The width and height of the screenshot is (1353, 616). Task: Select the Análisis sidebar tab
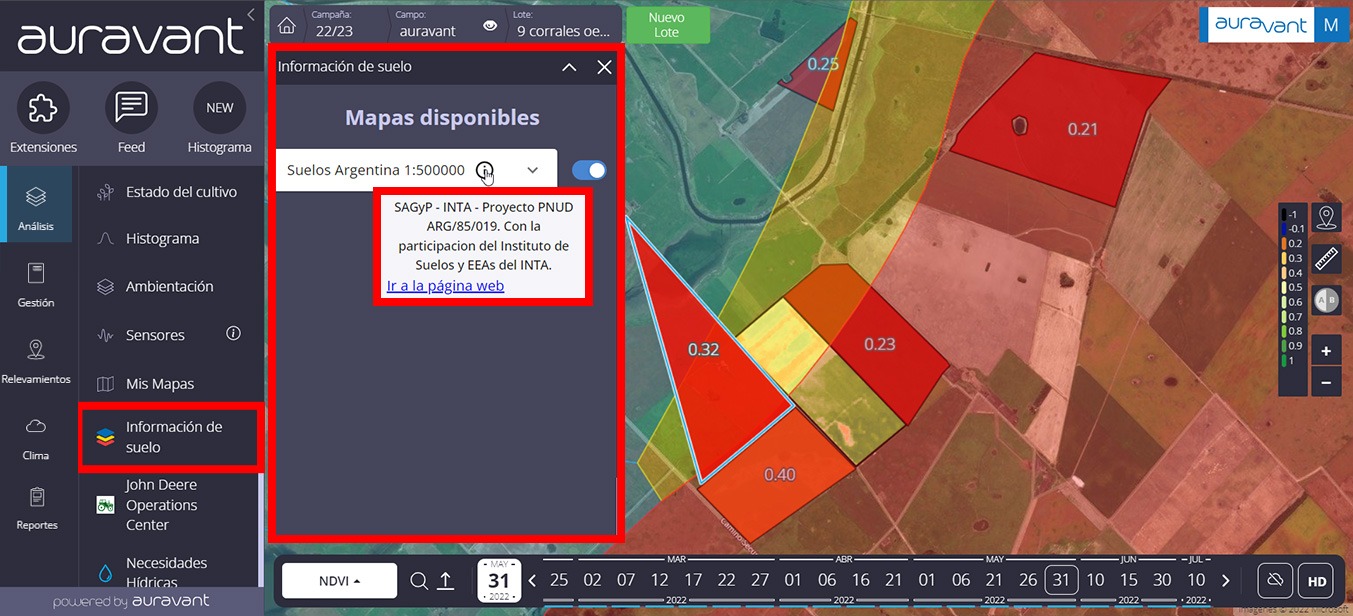click(36, 204)
